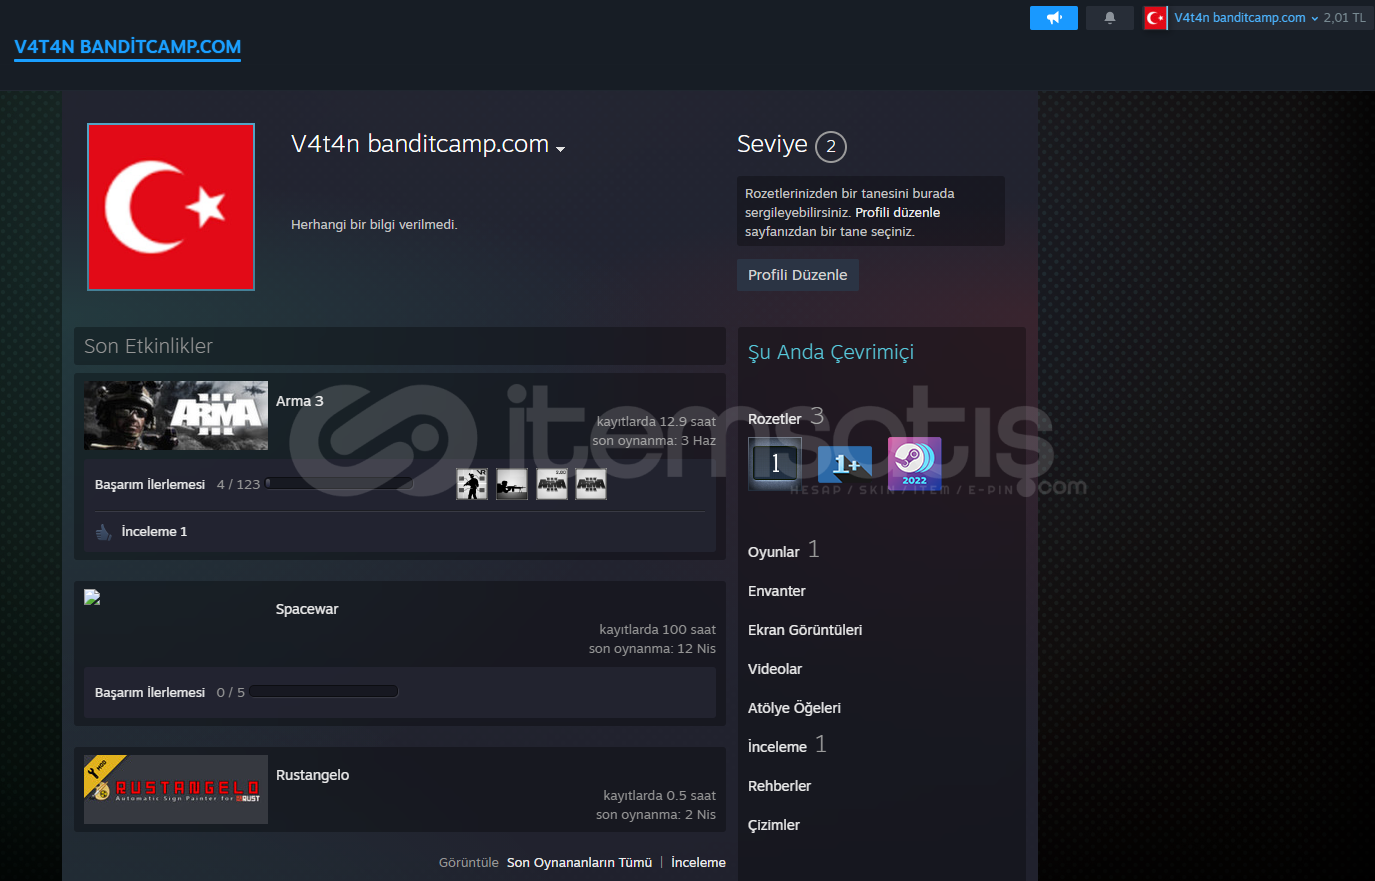The image size is (1375, 881).
Task: Open the Years of Service '1' badge
Action: pyautogui.click(x=775, y=464)
